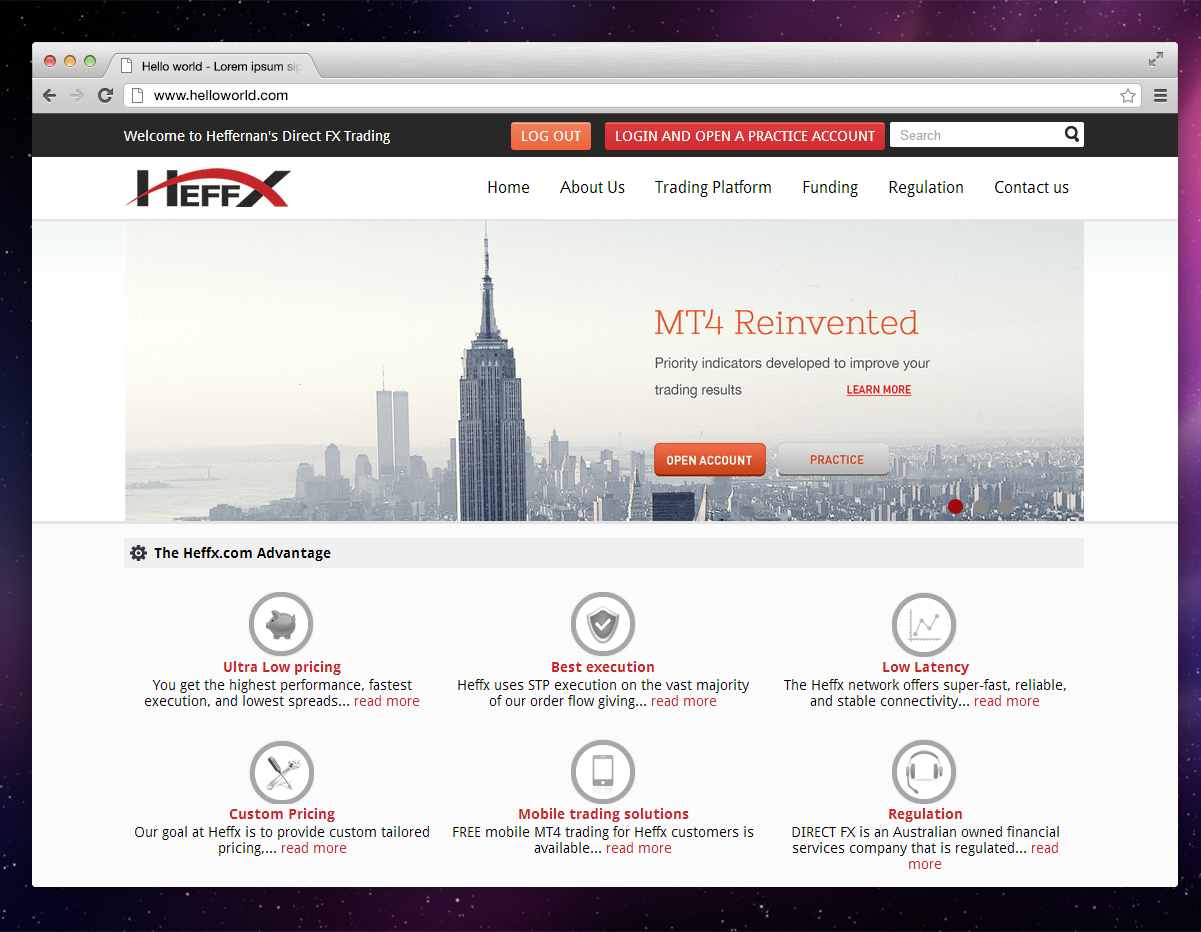Click the orange OPEN ACCOUNT button

(x=710, y=460)
